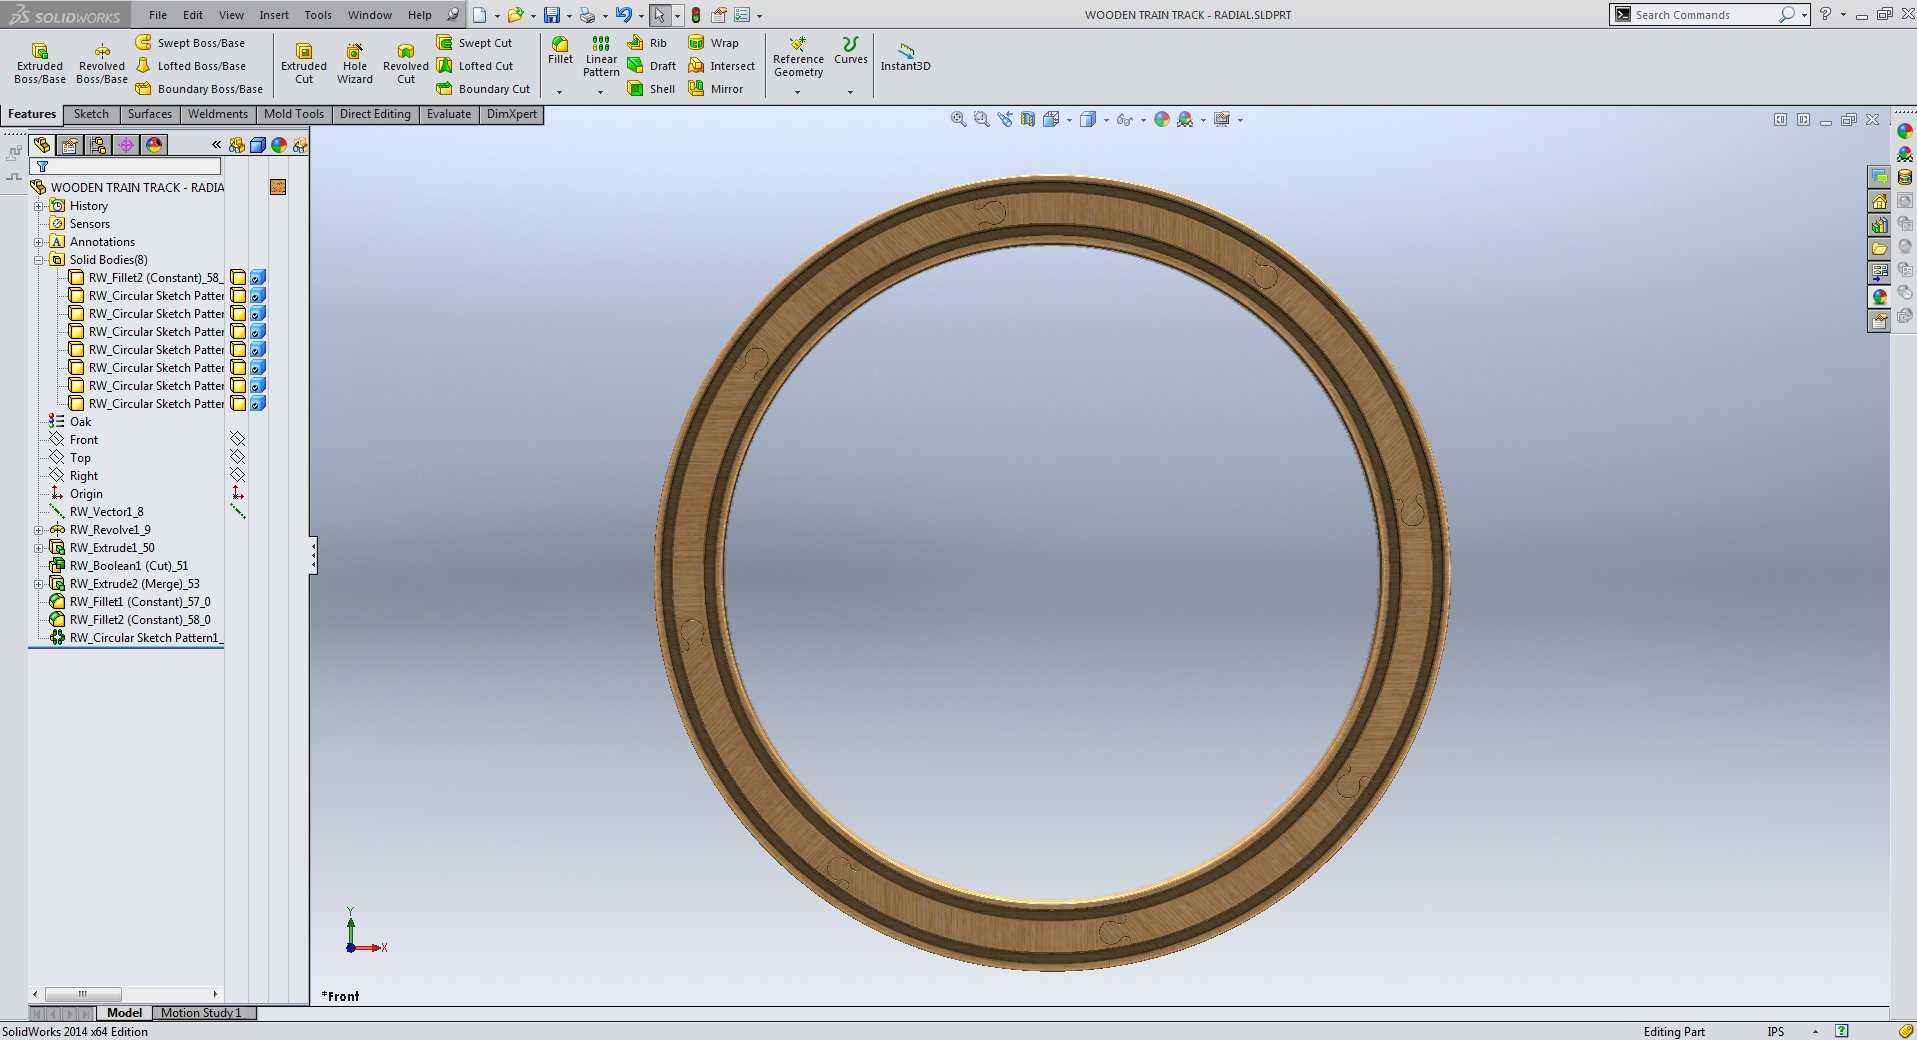Image resolution: width=1917 pixels, height=1040 pixels.
Task: Click the Swept Boss/Base command
Action: [x=190, y=43]
